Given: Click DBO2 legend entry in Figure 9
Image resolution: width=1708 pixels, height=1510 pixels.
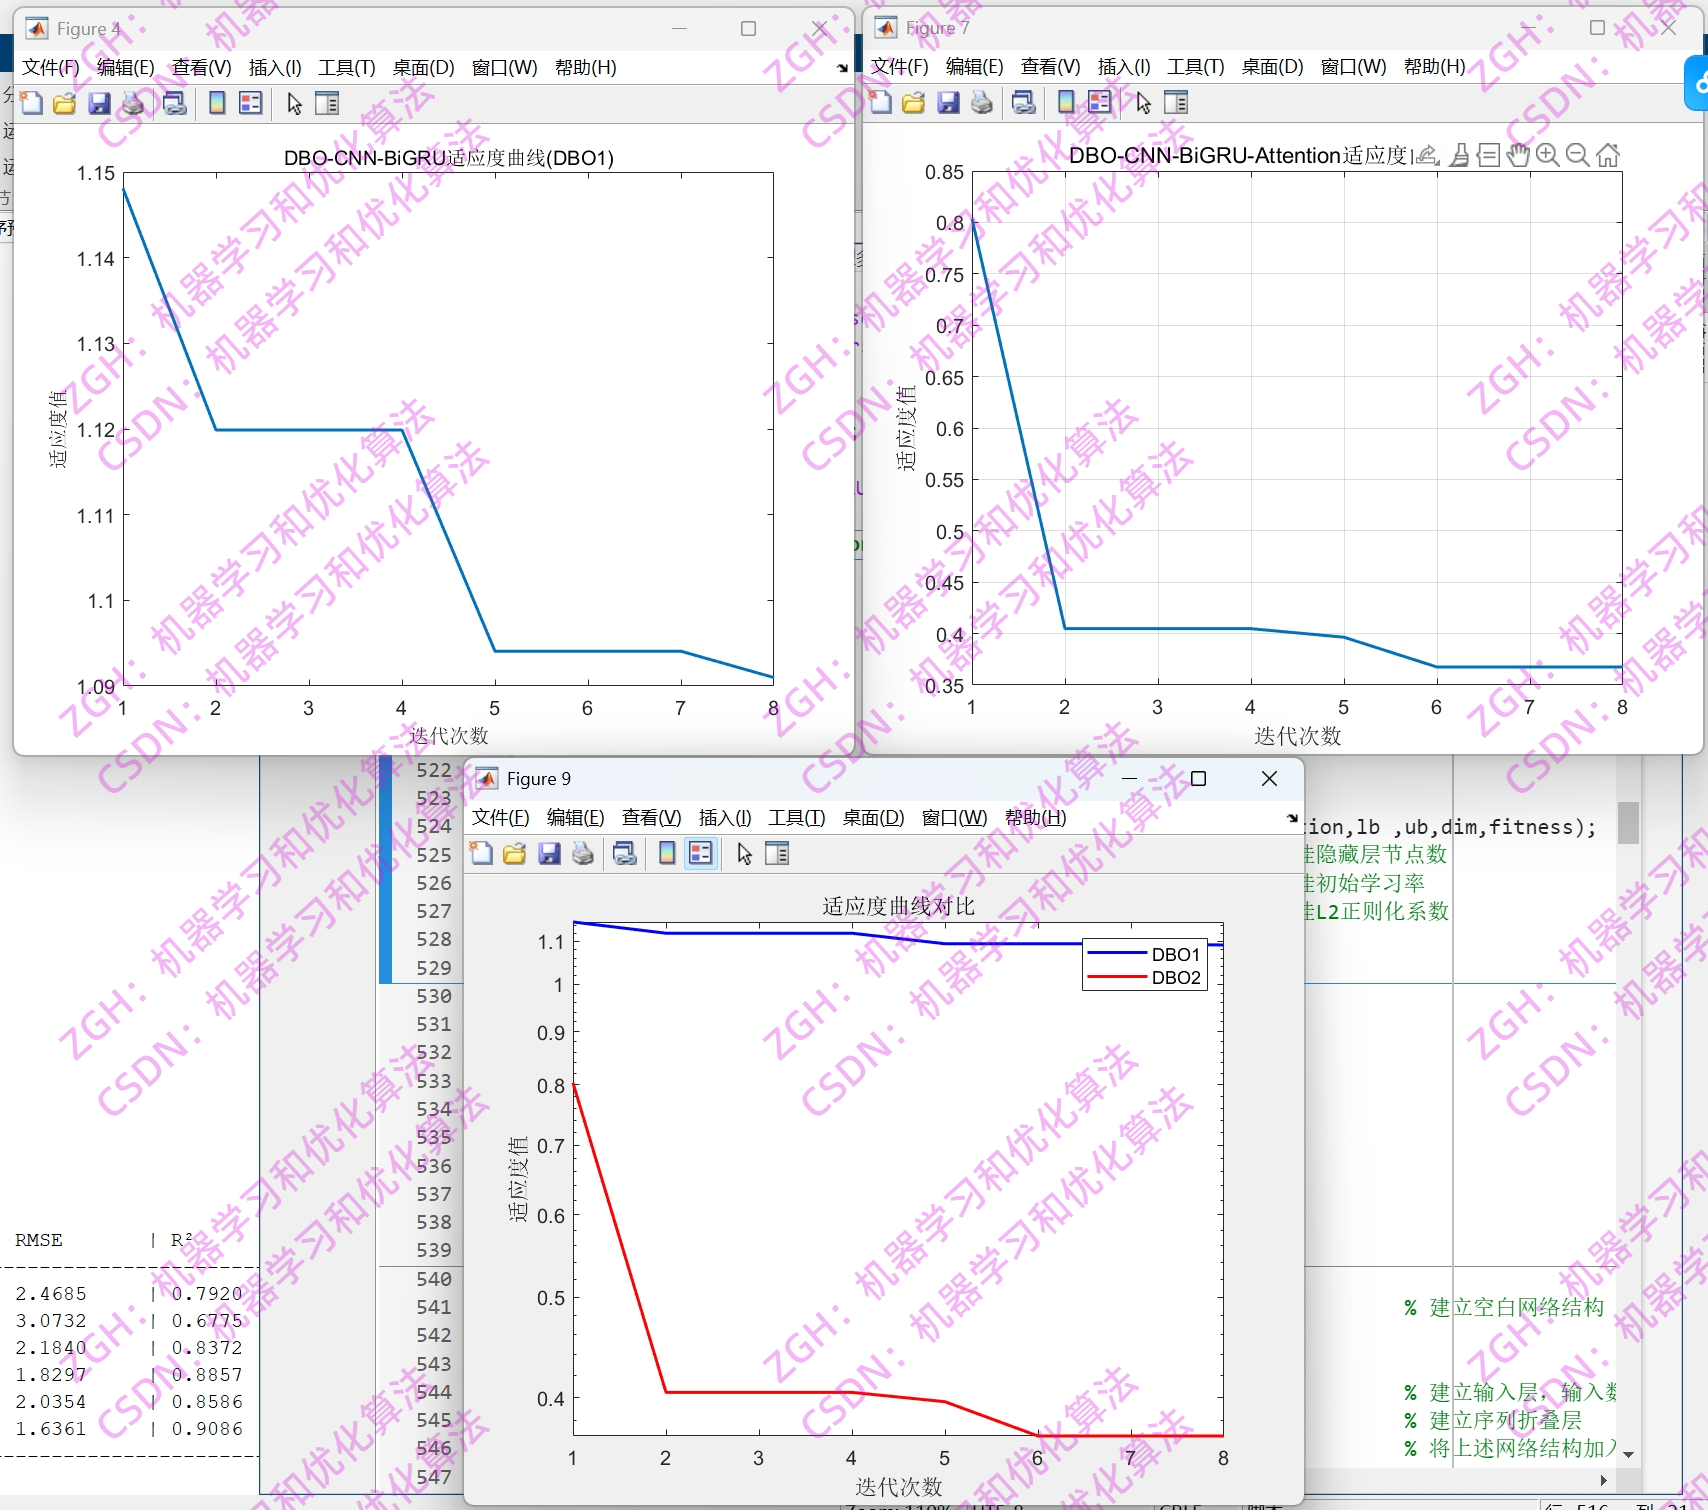Looking at the screenshot, I should click(1146, 977).
